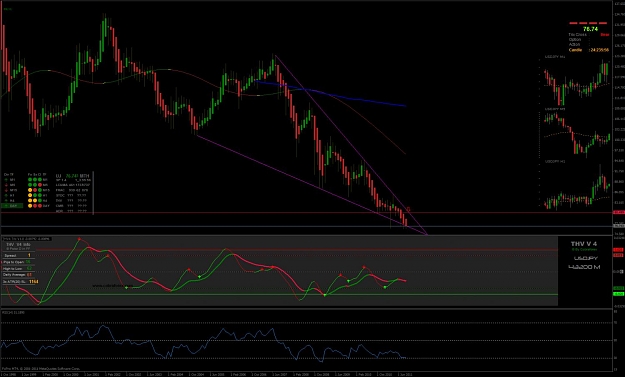Select the M1 timeframe trend arrow
The height and width of the screenshot is (377, 625).
[x=6, y=179]
